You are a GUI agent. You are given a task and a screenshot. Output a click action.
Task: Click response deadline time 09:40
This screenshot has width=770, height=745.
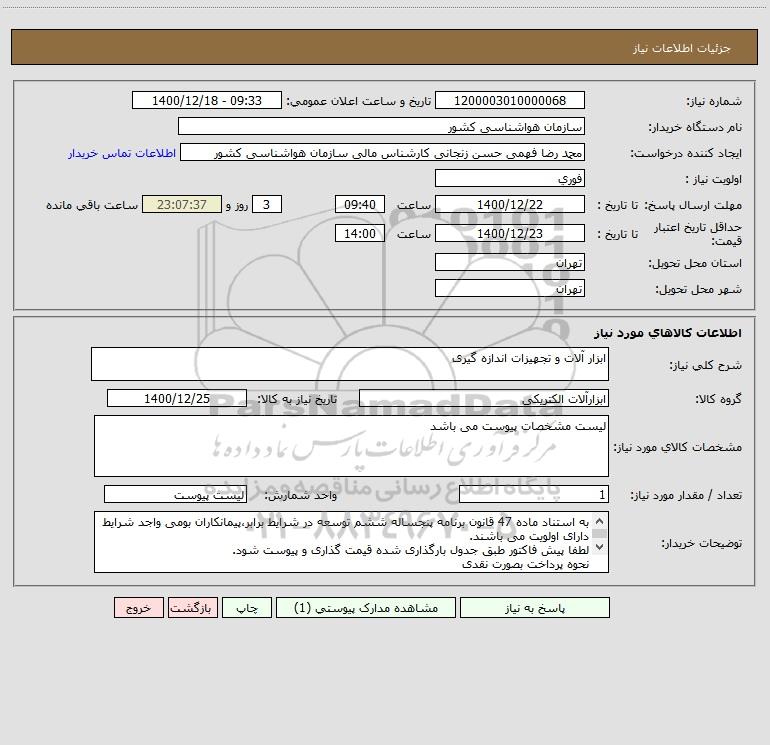[359, 204]
